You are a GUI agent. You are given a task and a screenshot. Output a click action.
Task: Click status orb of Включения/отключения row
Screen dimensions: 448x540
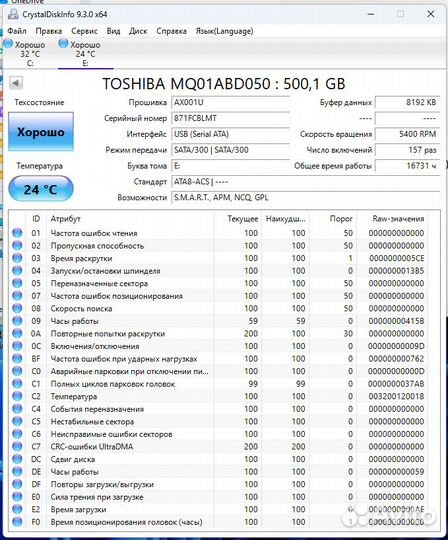point(17,346)
